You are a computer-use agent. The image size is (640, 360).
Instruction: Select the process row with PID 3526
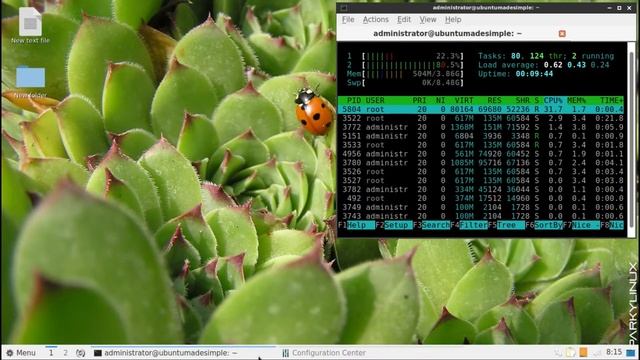[481, 172]
